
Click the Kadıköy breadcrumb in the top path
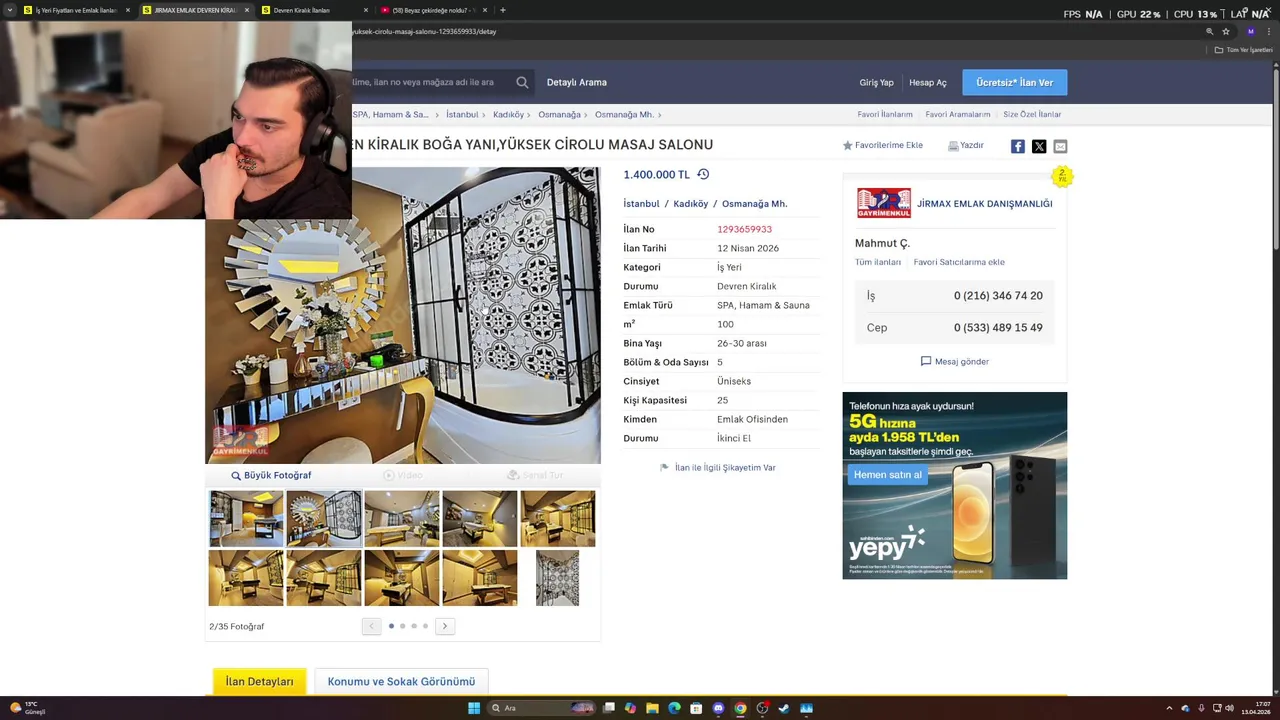[508, 114]
